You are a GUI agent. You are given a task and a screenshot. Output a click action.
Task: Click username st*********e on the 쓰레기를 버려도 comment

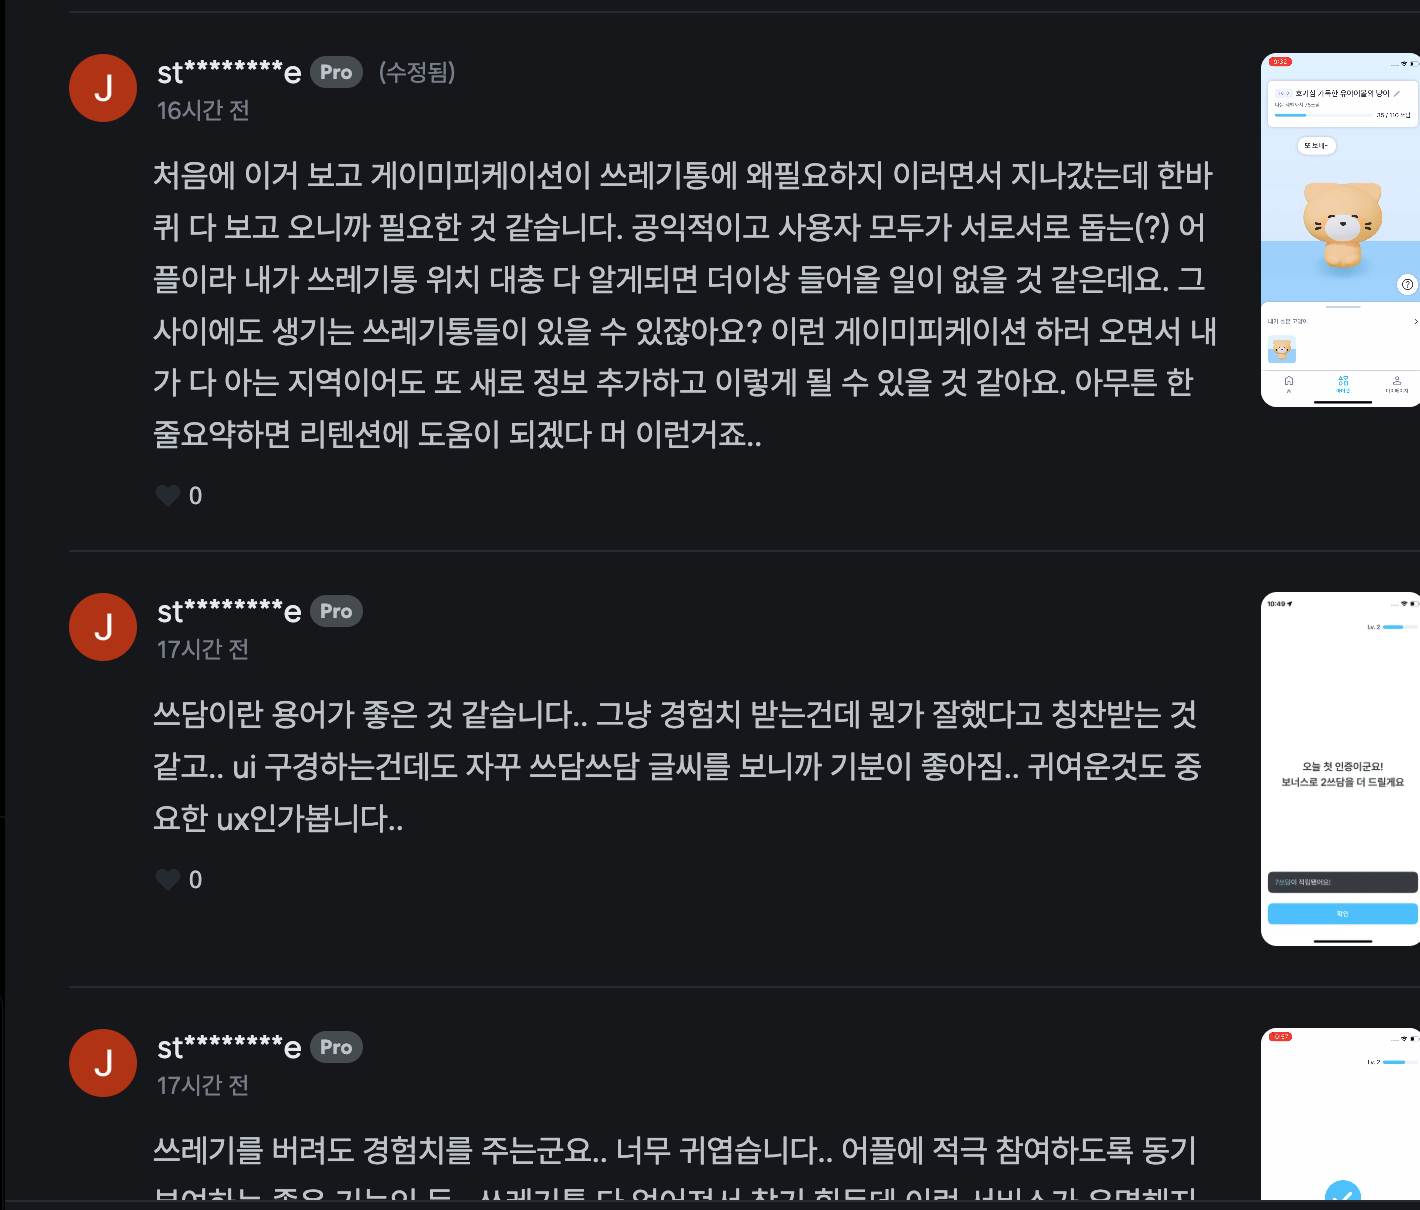click(x=229, y=1047)
